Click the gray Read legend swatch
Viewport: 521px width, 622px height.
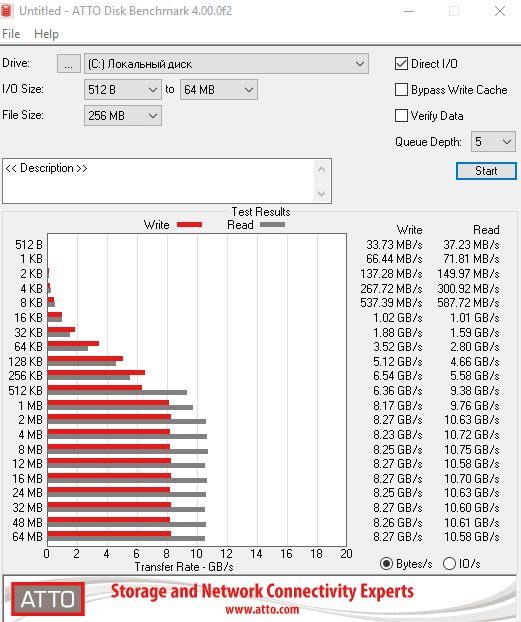point(272,225)
